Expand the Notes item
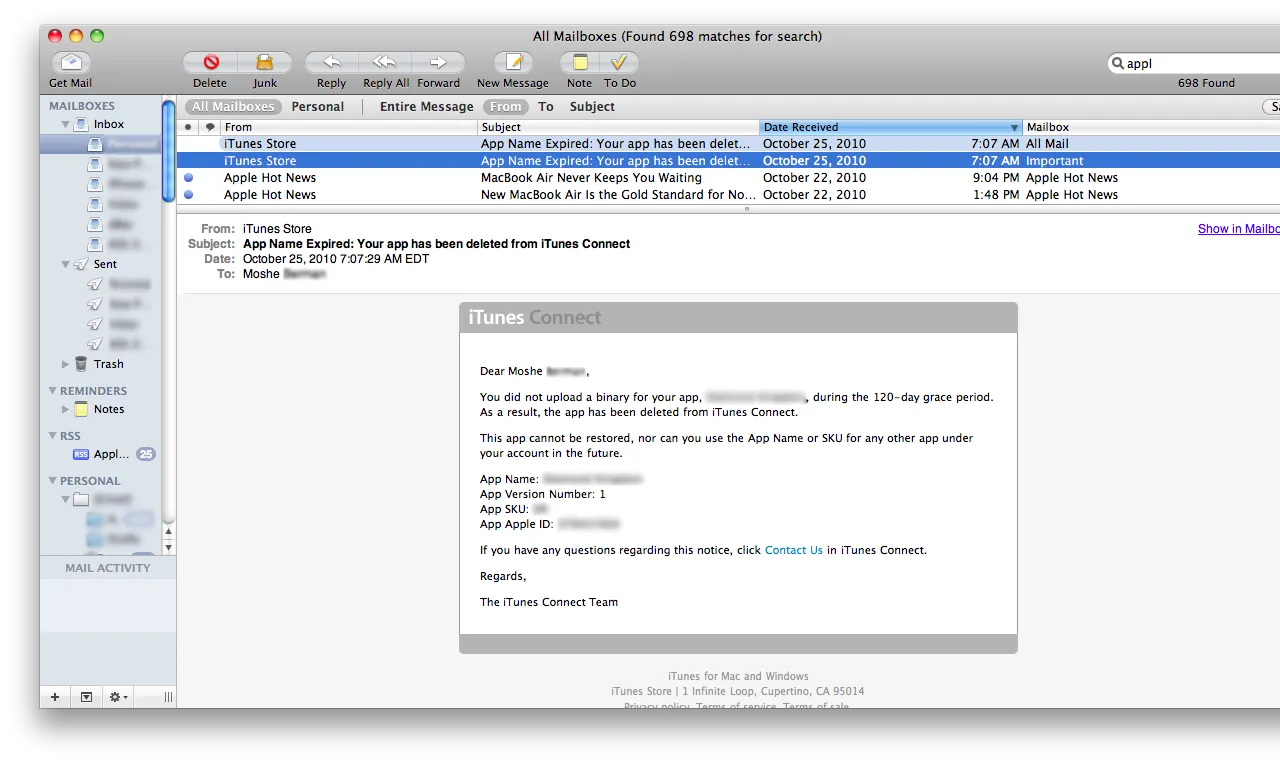 pos(66,409)
